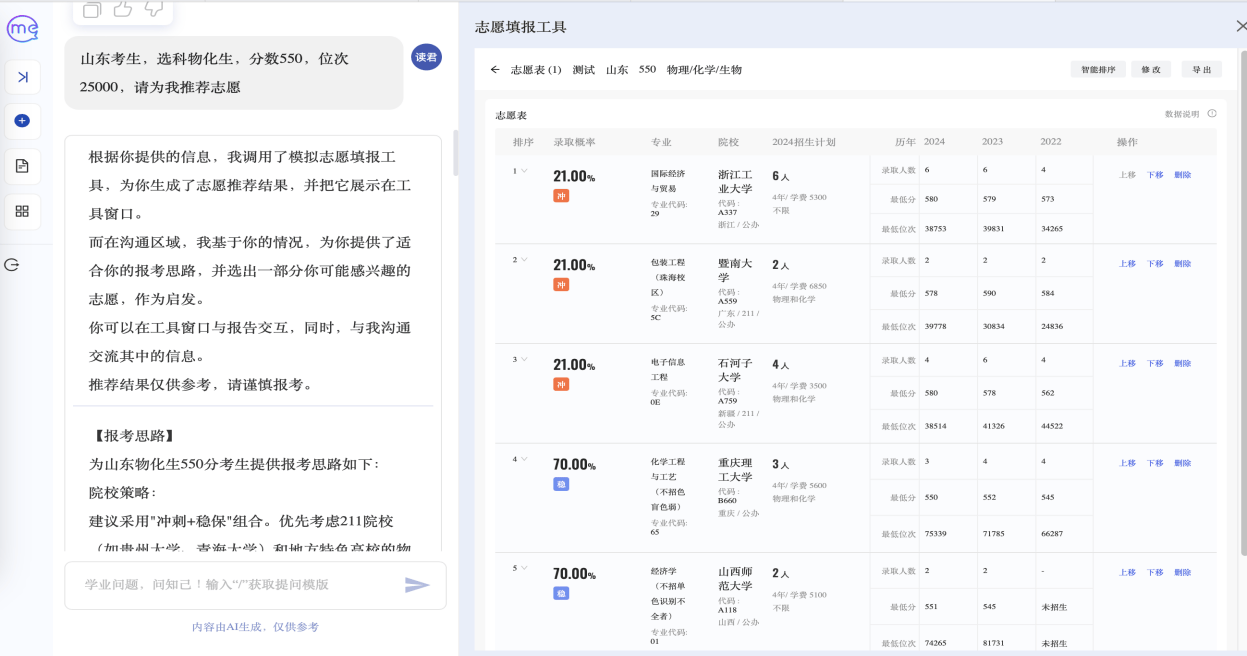This screenshot has width=1247, height=656.
Task: Click the 国际经济与贸易 major name
Action: click(668, 181)
